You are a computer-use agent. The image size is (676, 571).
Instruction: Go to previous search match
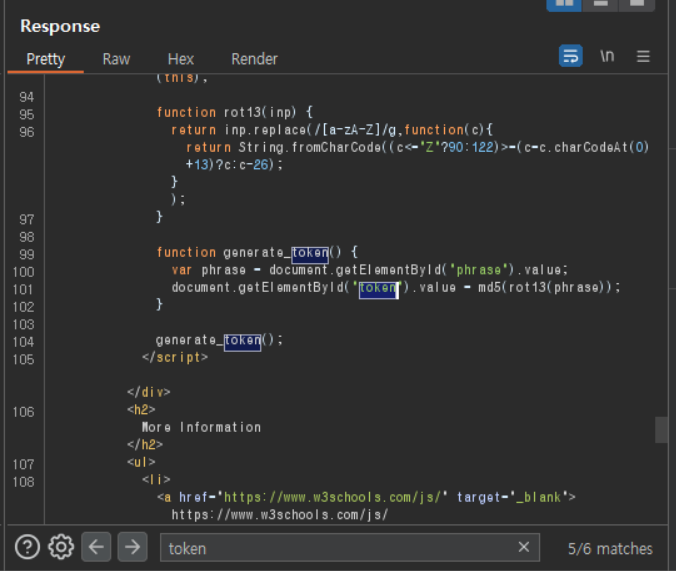(x=96, y=547)
